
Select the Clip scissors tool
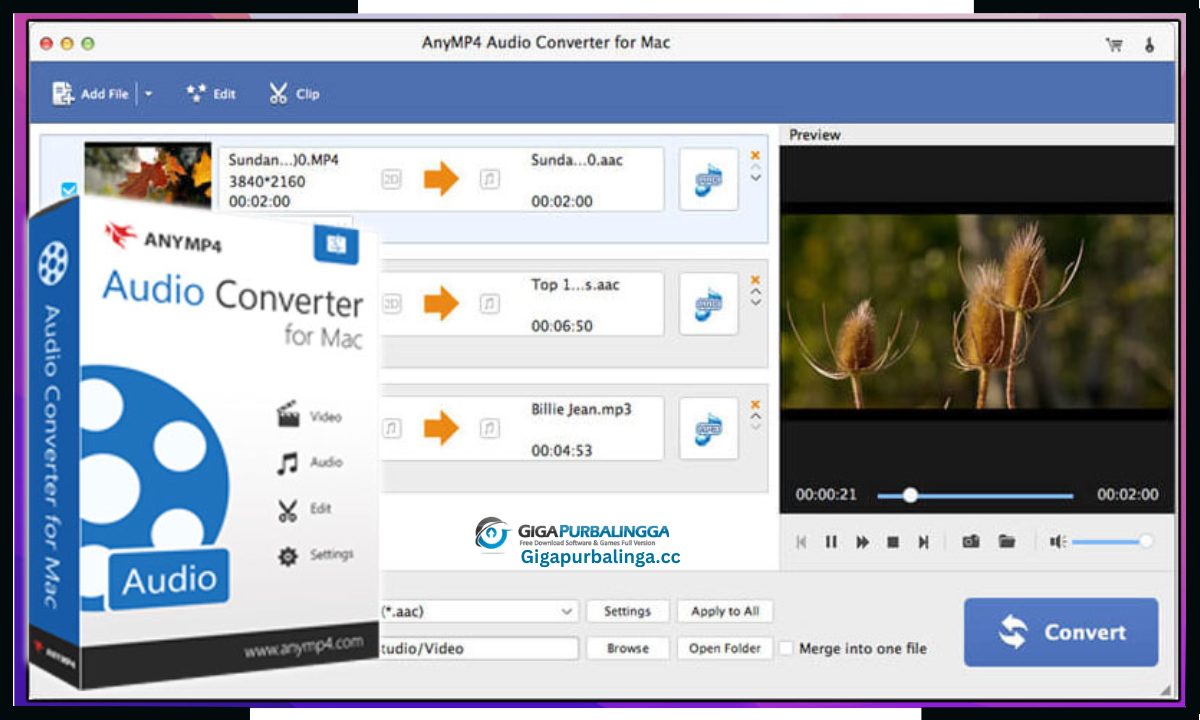point(294,94)
